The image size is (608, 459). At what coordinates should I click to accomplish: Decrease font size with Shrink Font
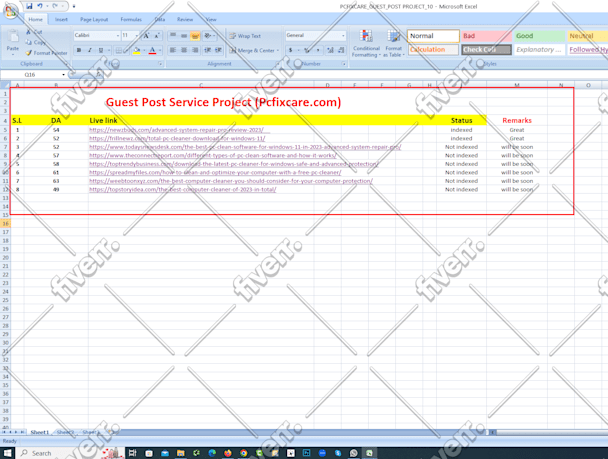(157, 36)
